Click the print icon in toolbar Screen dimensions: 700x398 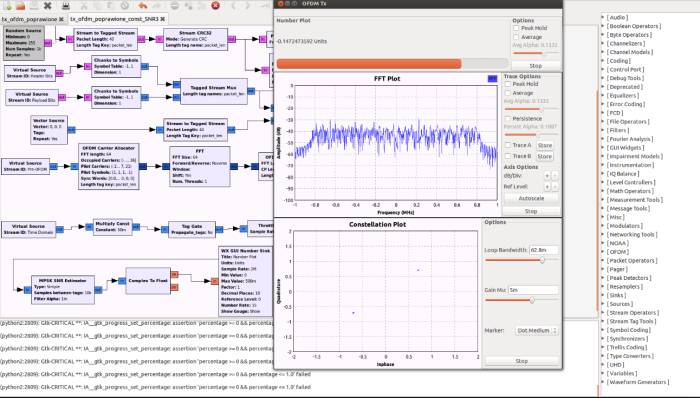pyautogui.click(x=66, y=6)
